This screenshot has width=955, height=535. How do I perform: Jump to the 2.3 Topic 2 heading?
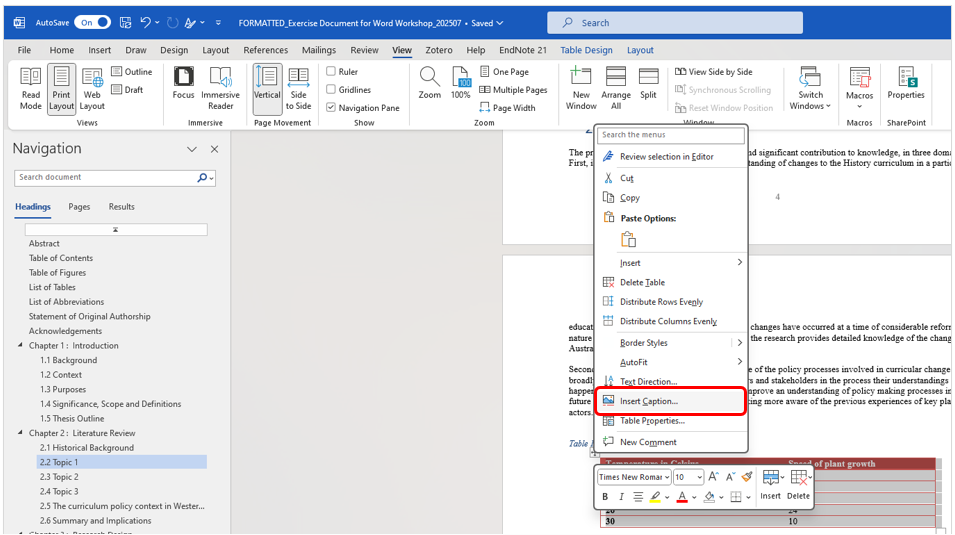[59, 477]
